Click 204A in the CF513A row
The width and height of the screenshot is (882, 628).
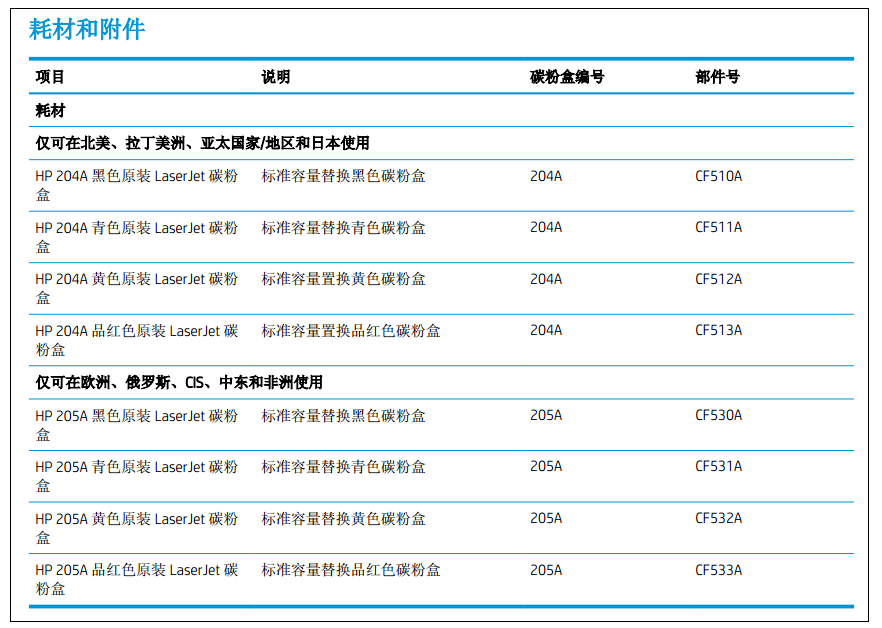click(546, 330)
